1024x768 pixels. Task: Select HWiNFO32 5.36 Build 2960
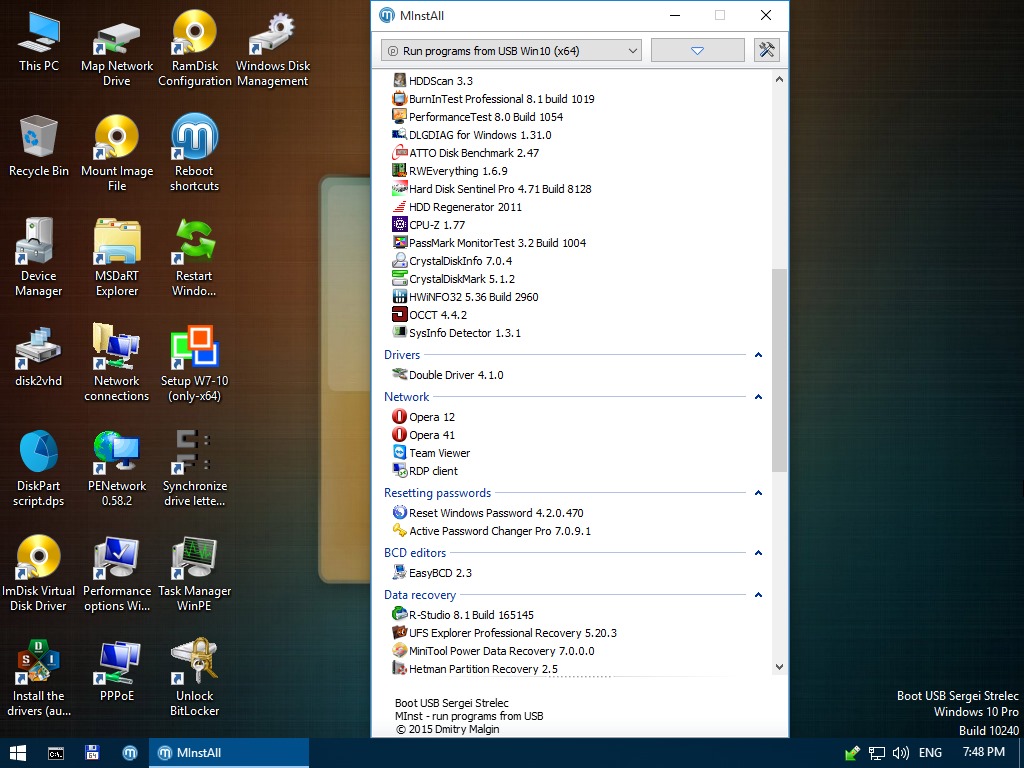pyautogui.click(x=466, y=296)
